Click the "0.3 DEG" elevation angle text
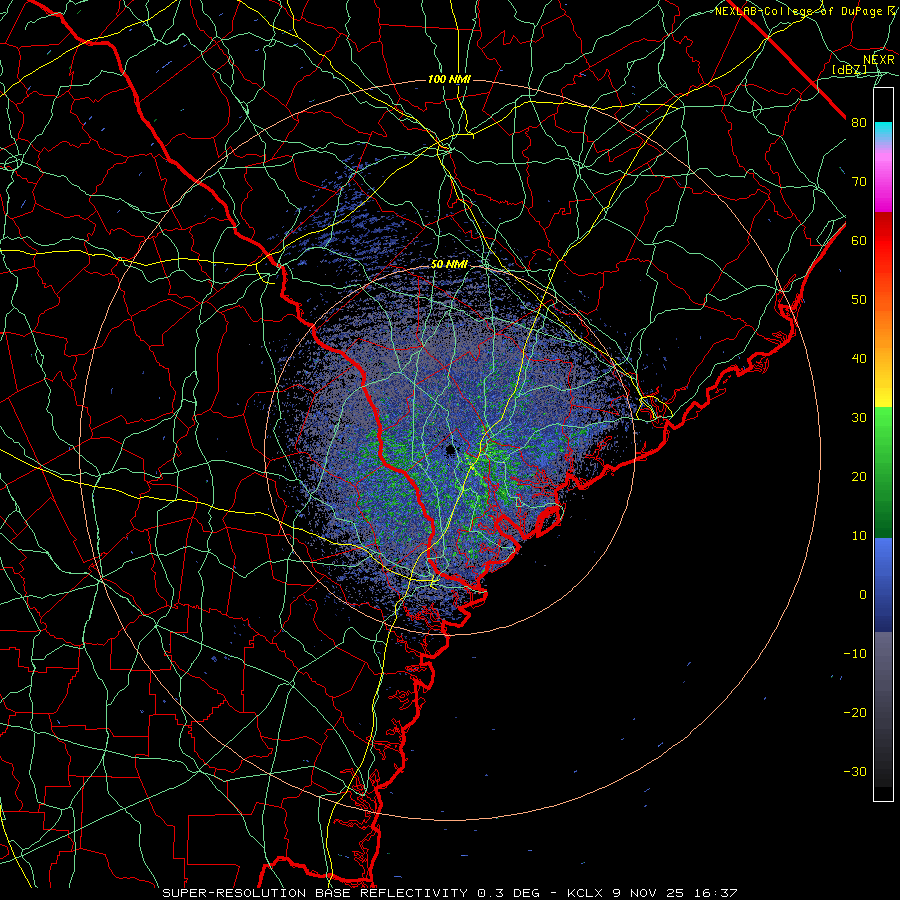Screen dimensions: 900x900 [x=509, y=893]
